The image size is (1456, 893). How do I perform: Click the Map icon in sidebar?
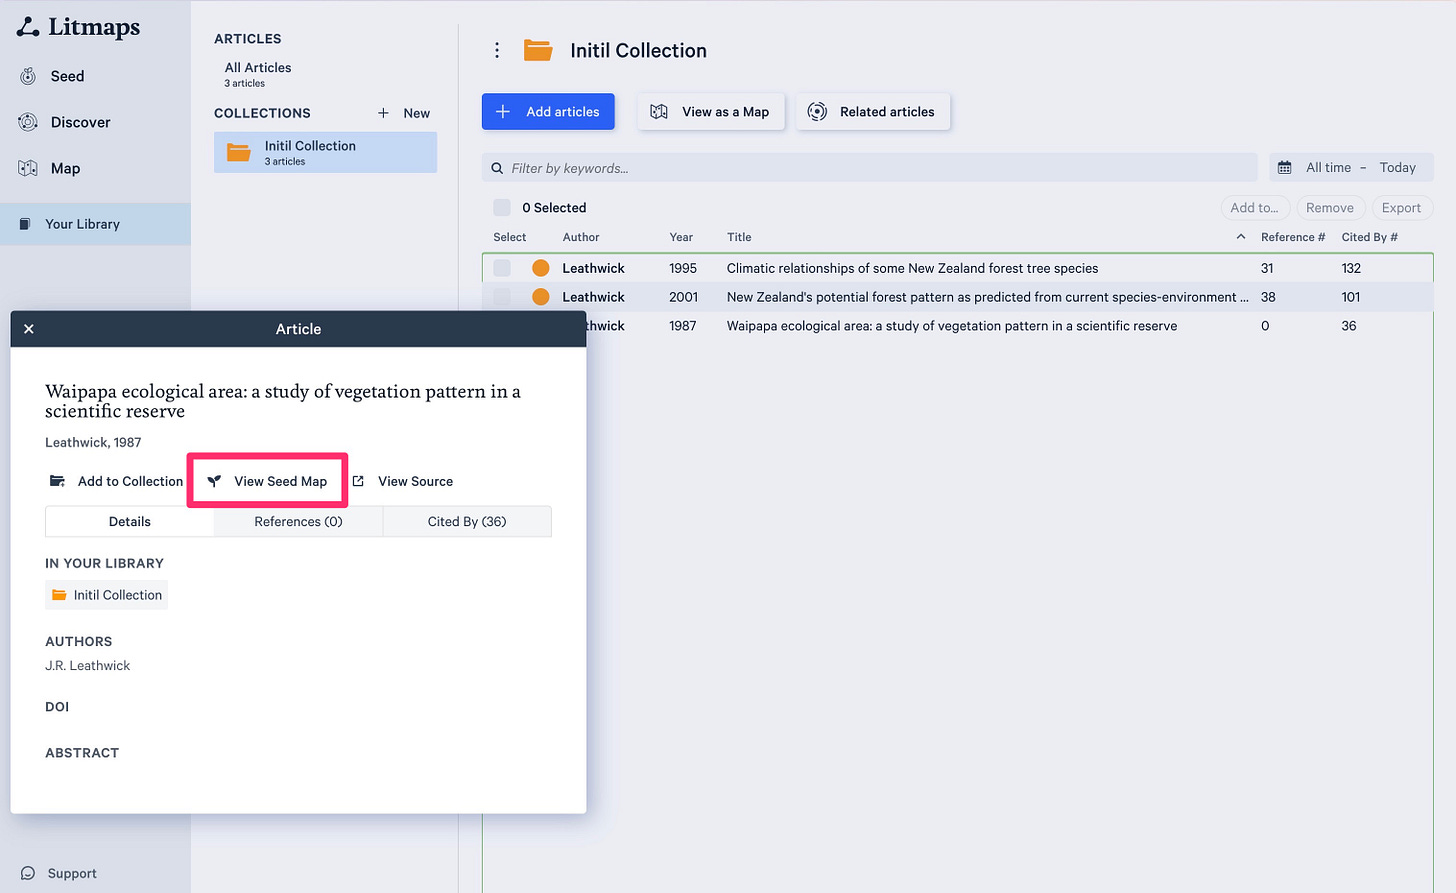click(28, 168)
